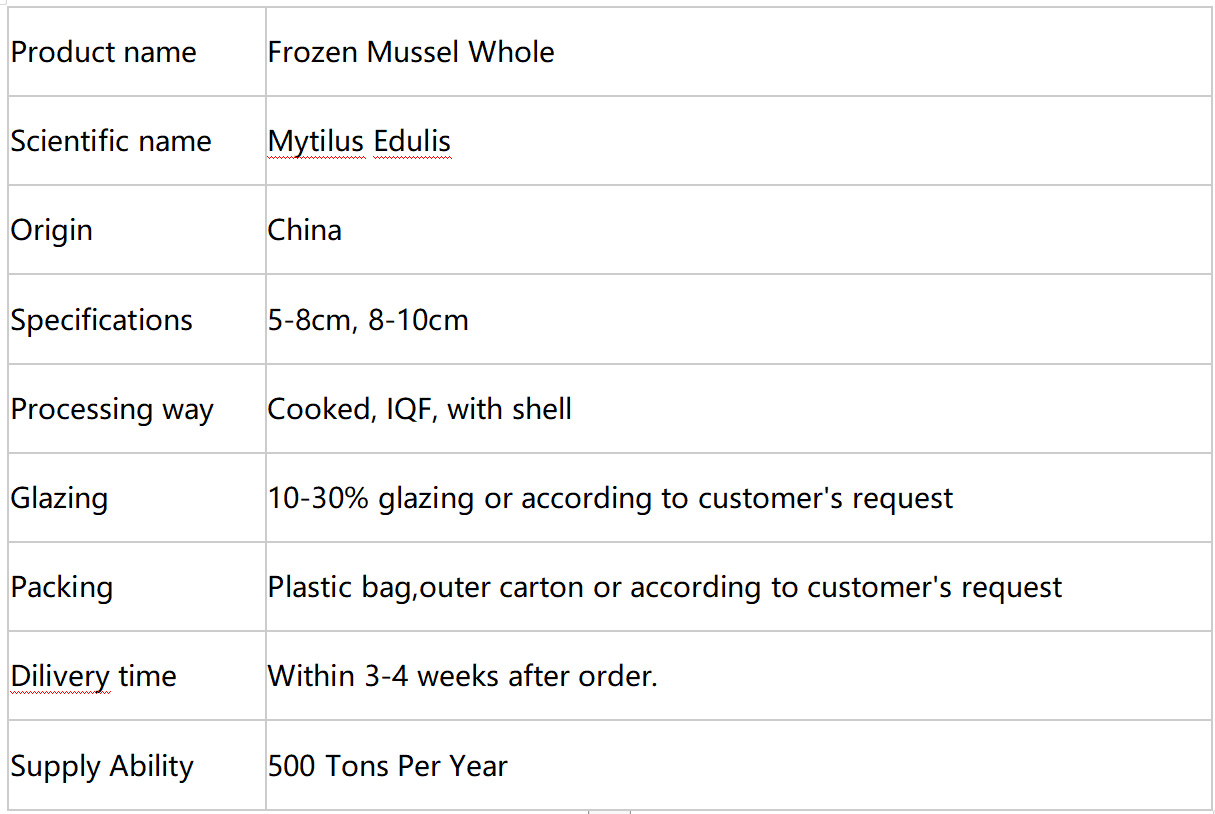1215x814 pixels.
Task: Click the '500 Tons Per Year' cell
Action: pyautogui.click(x=738, y=765)
